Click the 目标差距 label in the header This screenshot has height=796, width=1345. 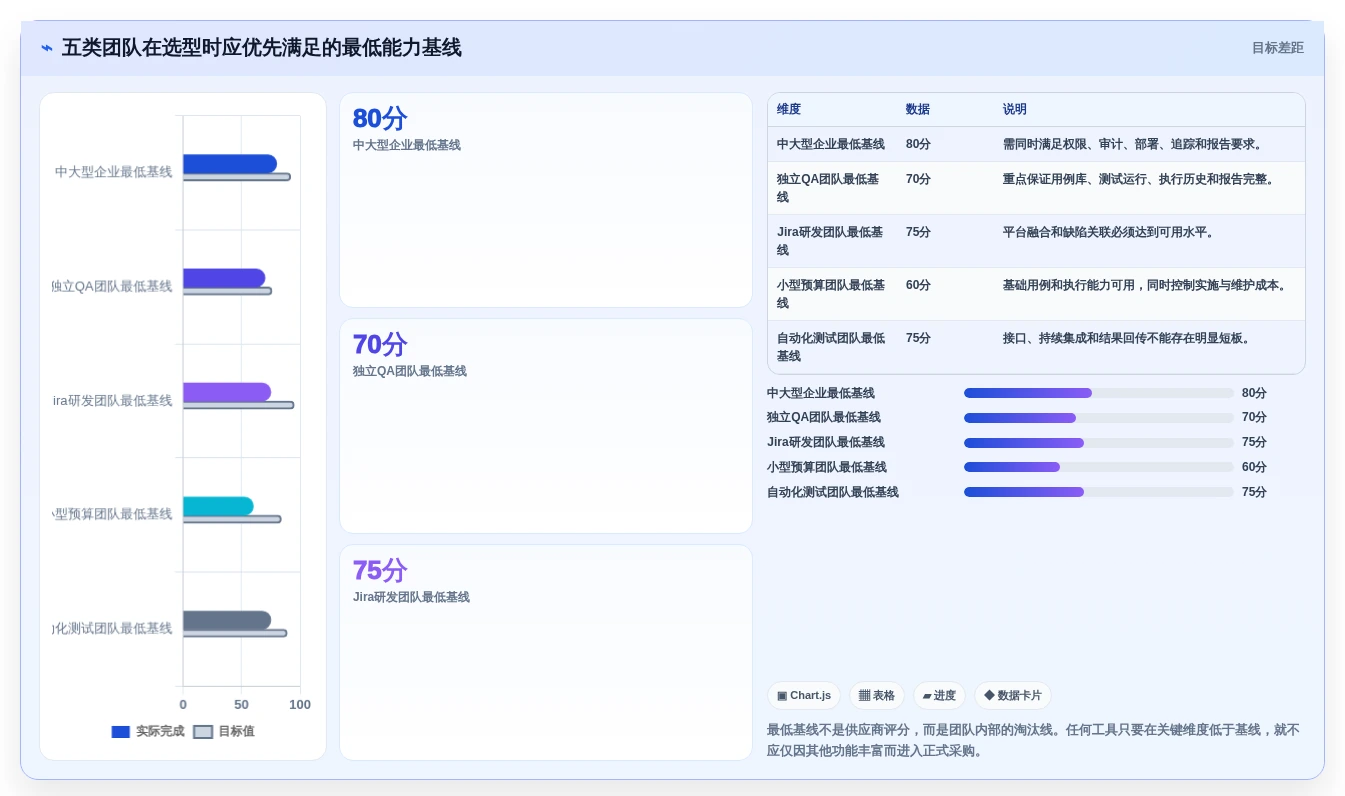[x=1277, y=48]
